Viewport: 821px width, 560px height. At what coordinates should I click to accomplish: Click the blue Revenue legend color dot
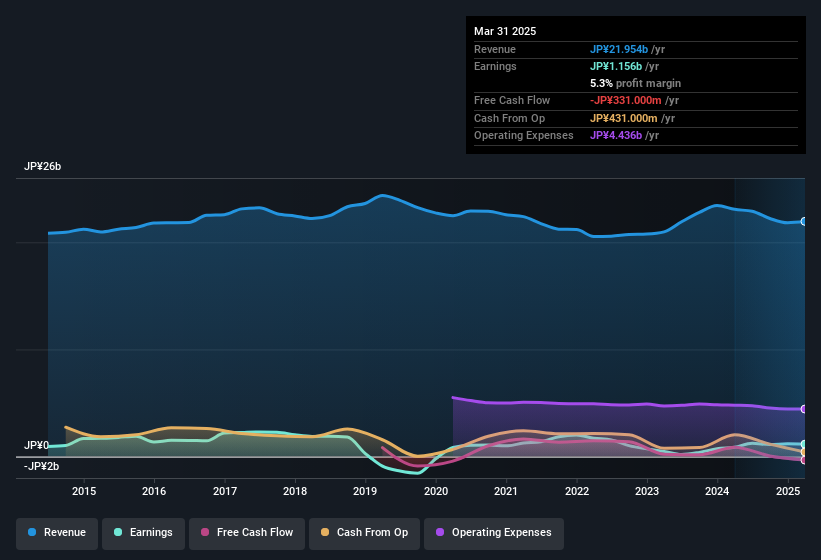tap(32, 532)
